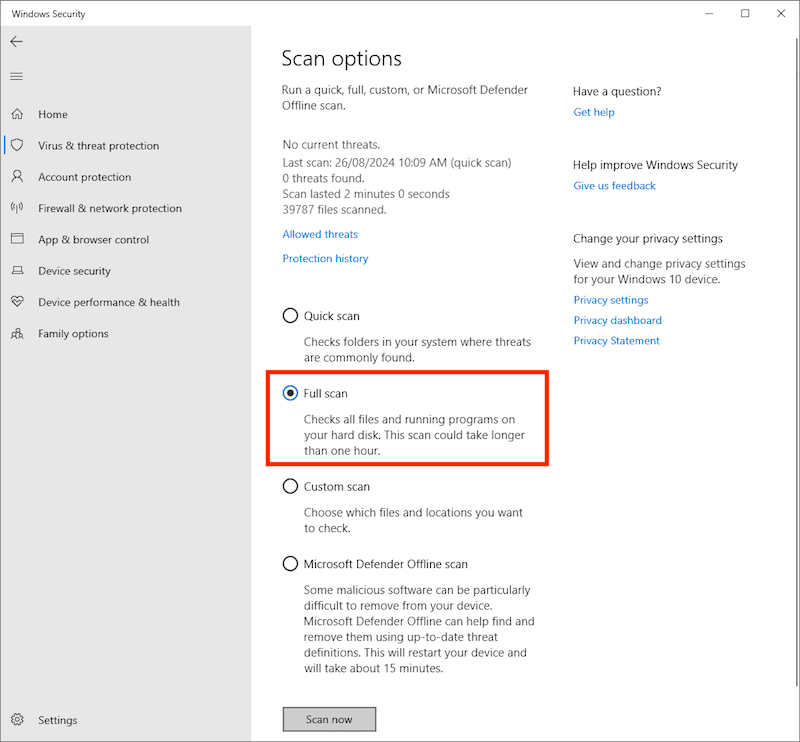800x742 pixels.
Task: Choose Microsoft Defender Offline scan option
Action: (x=290, y=564)
